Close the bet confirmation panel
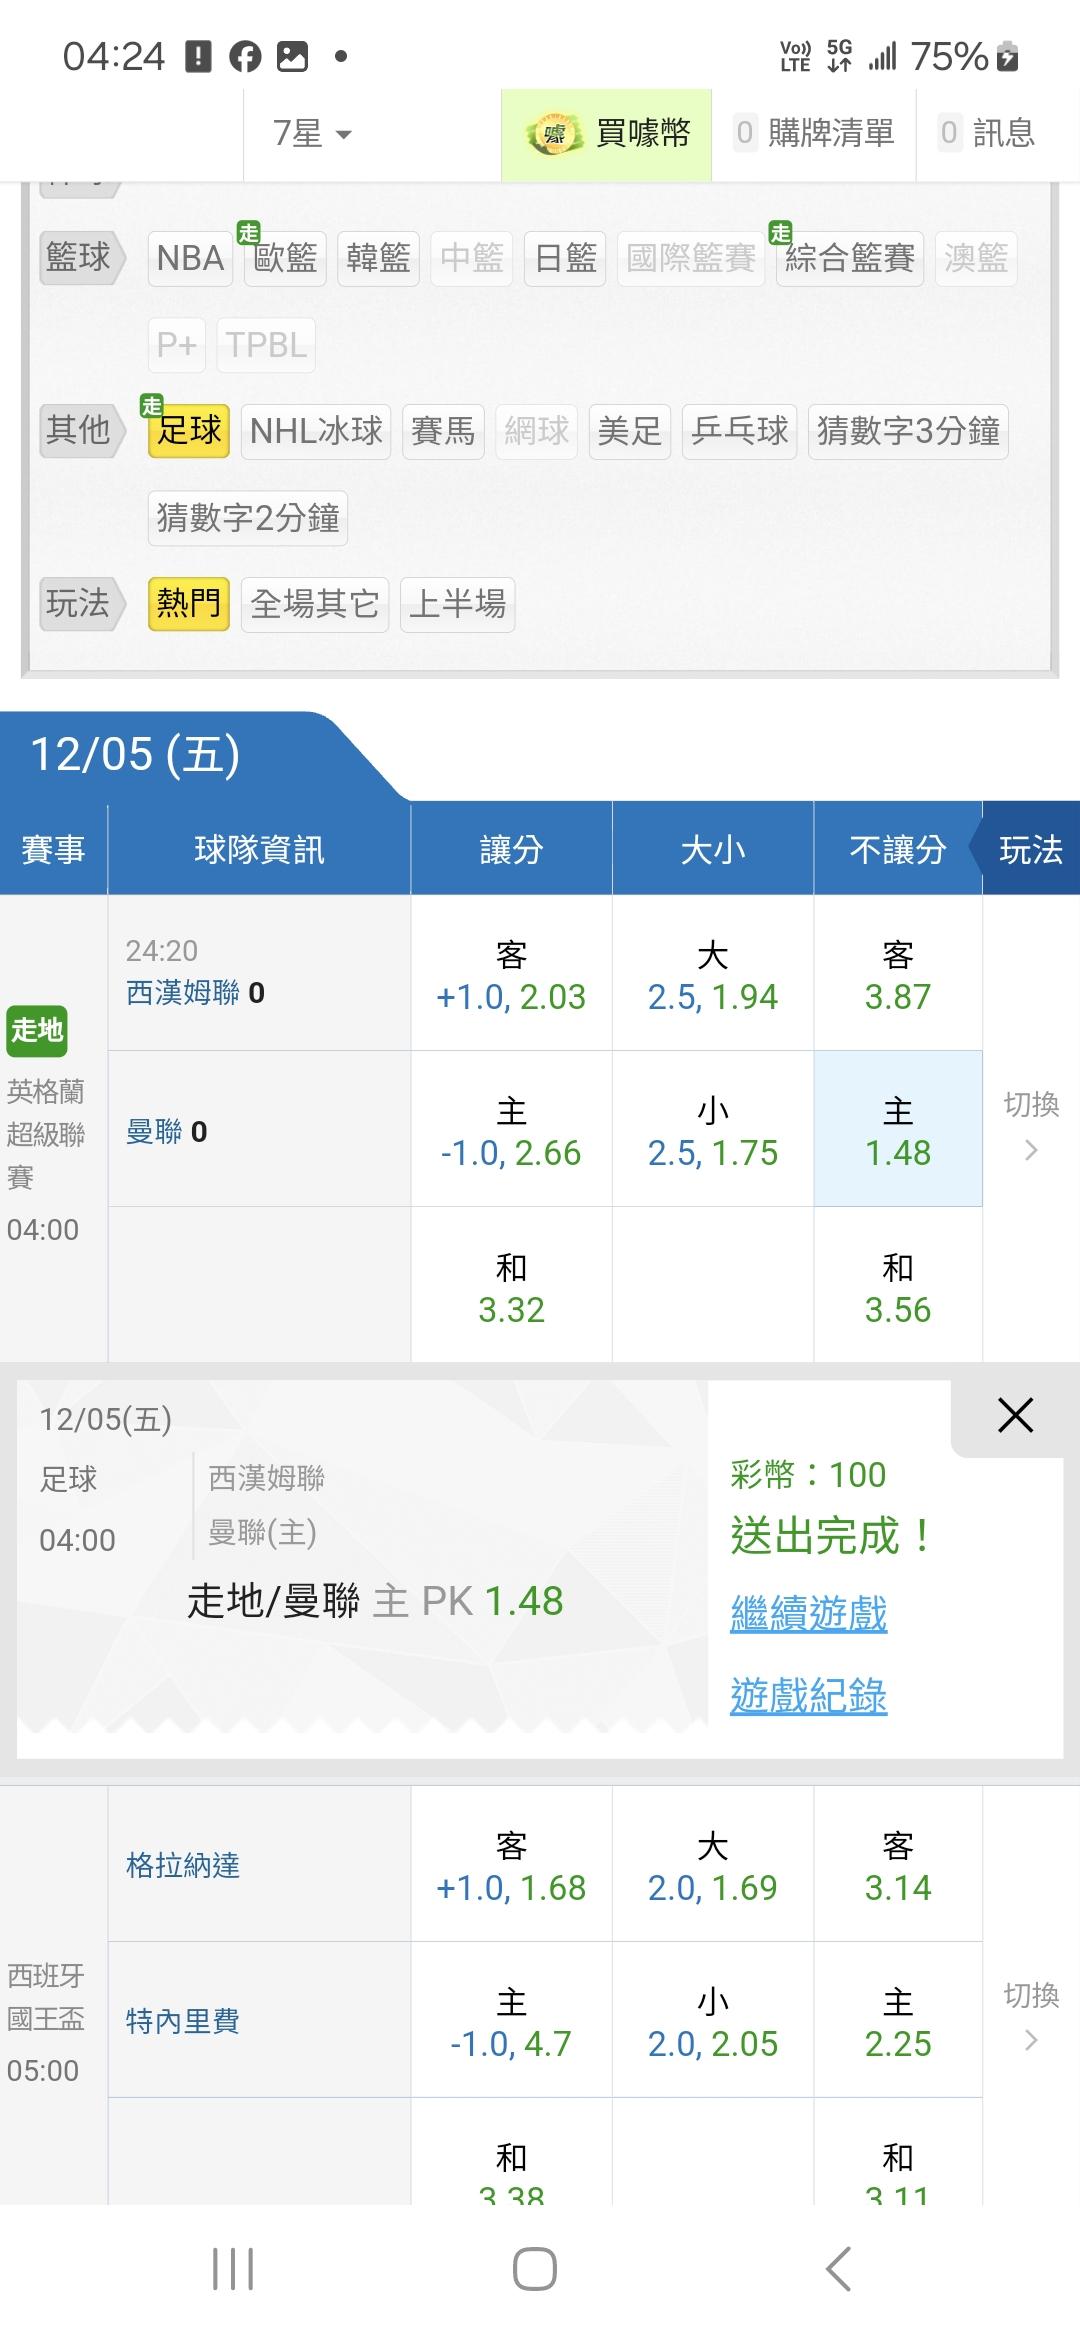Screen dimensions: 1080x2340 click(1015, 1415)
